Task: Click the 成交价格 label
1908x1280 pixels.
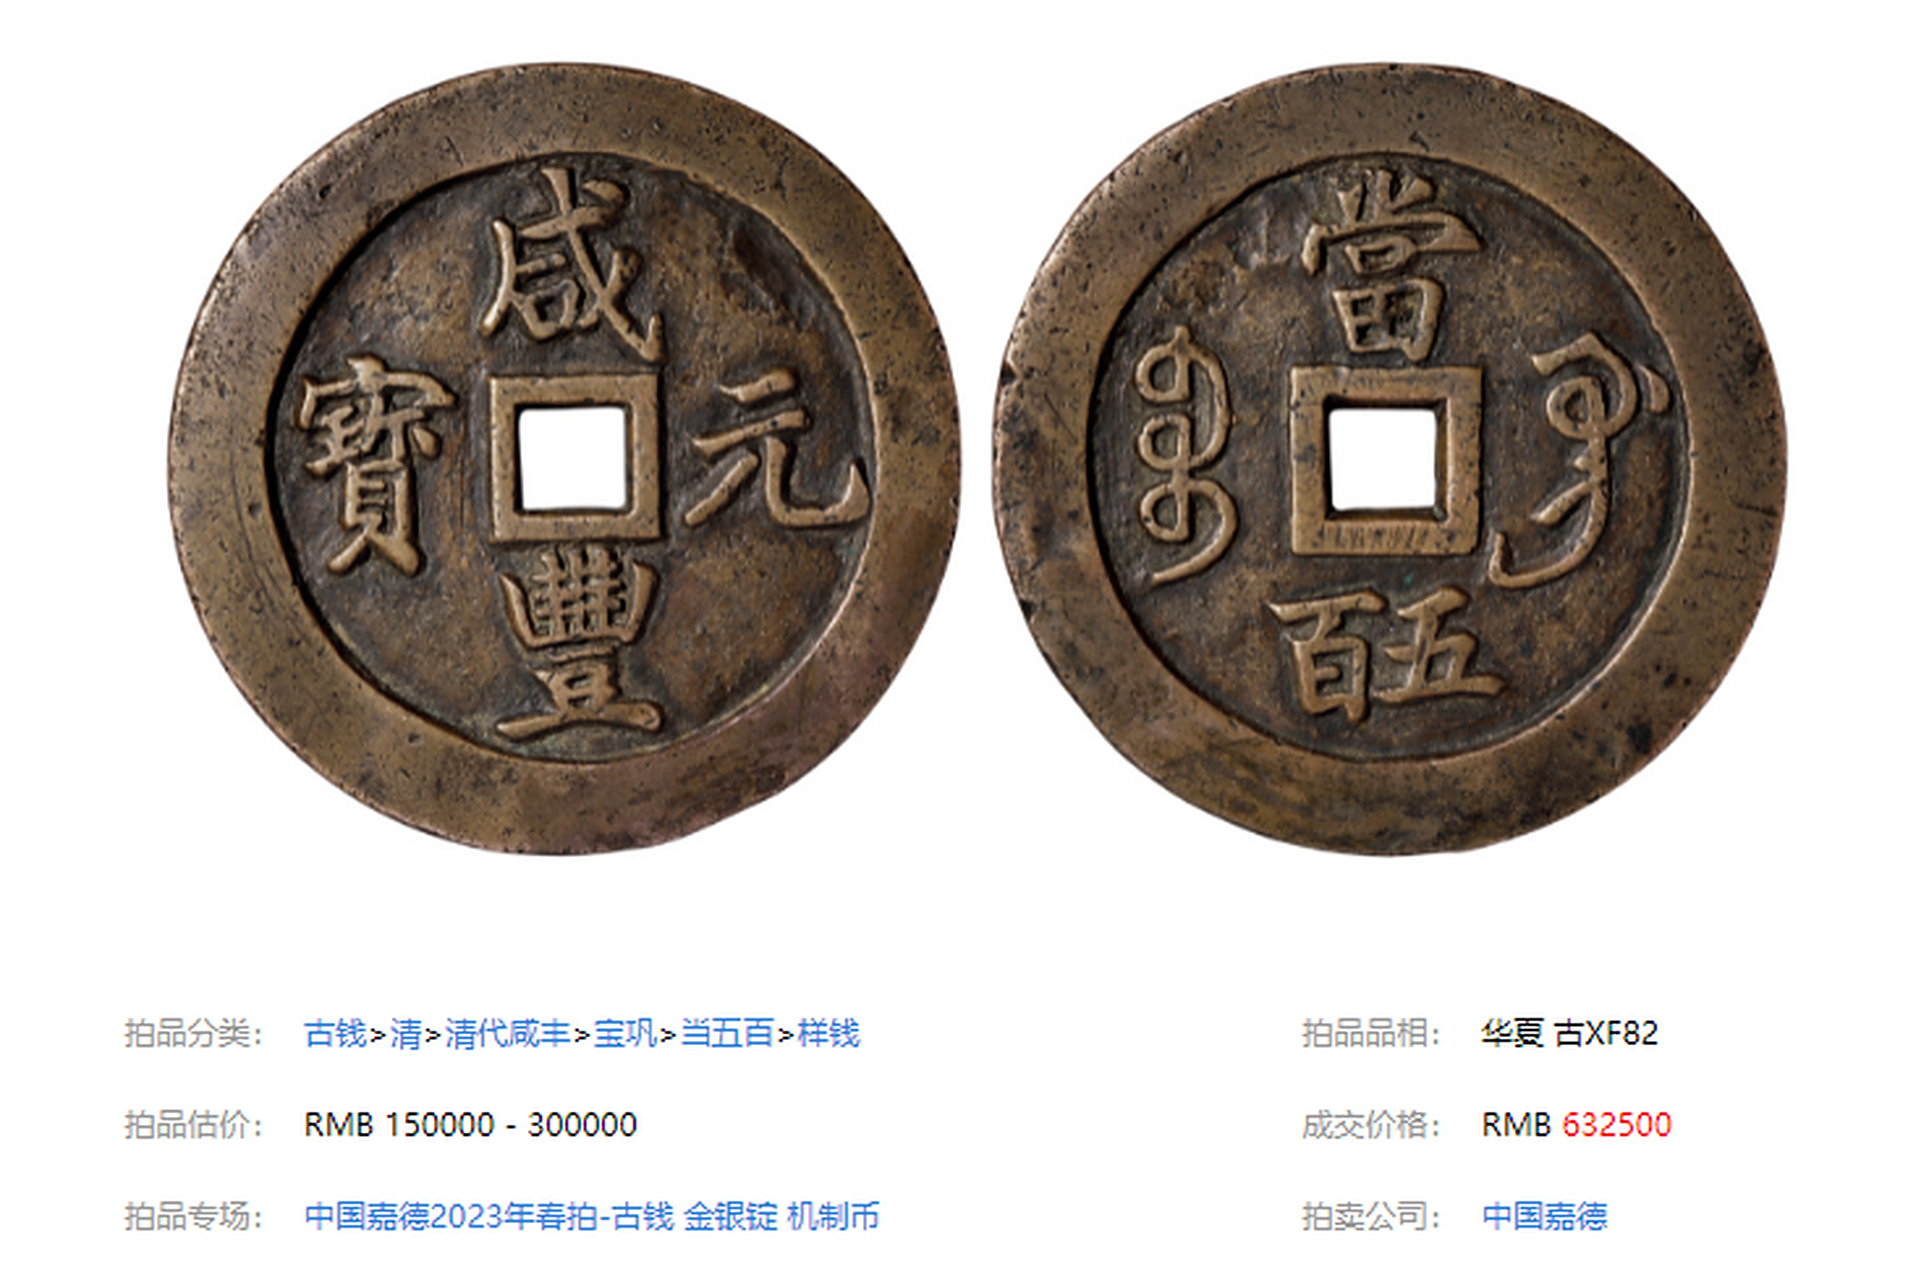Action: 1371,1125
